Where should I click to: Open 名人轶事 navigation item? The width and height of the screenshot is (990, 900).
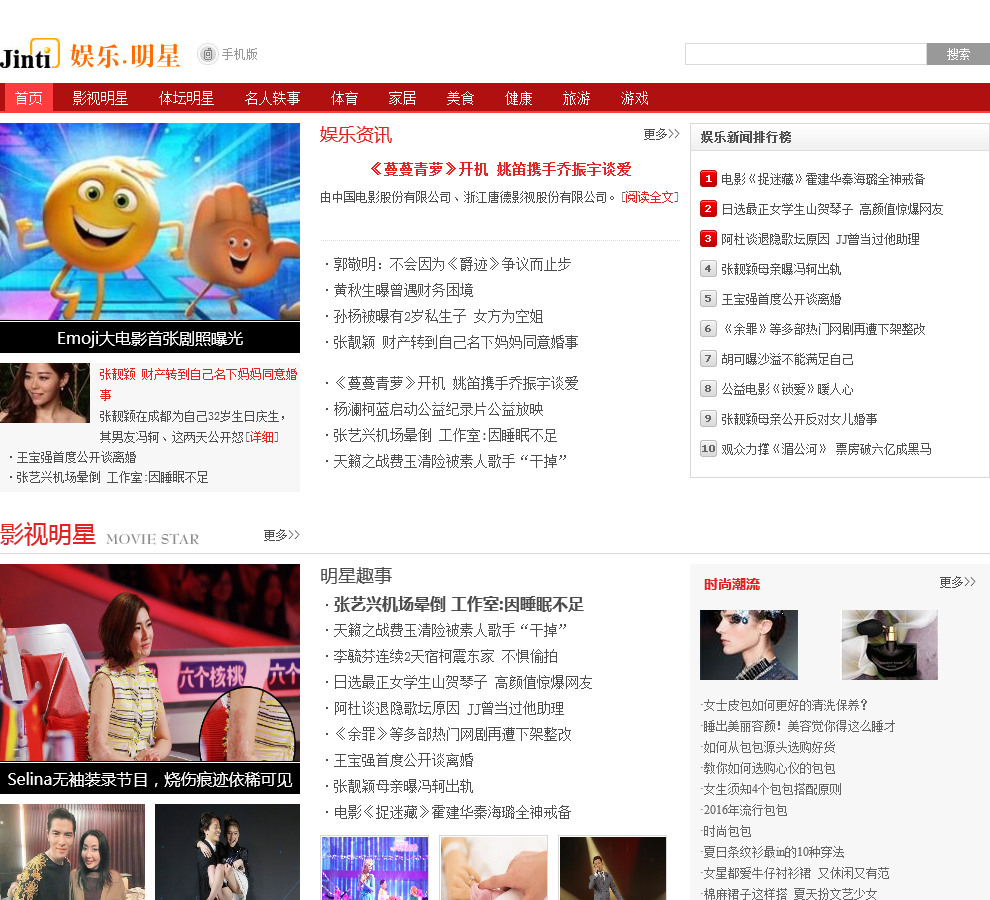[x=272, y=98]
